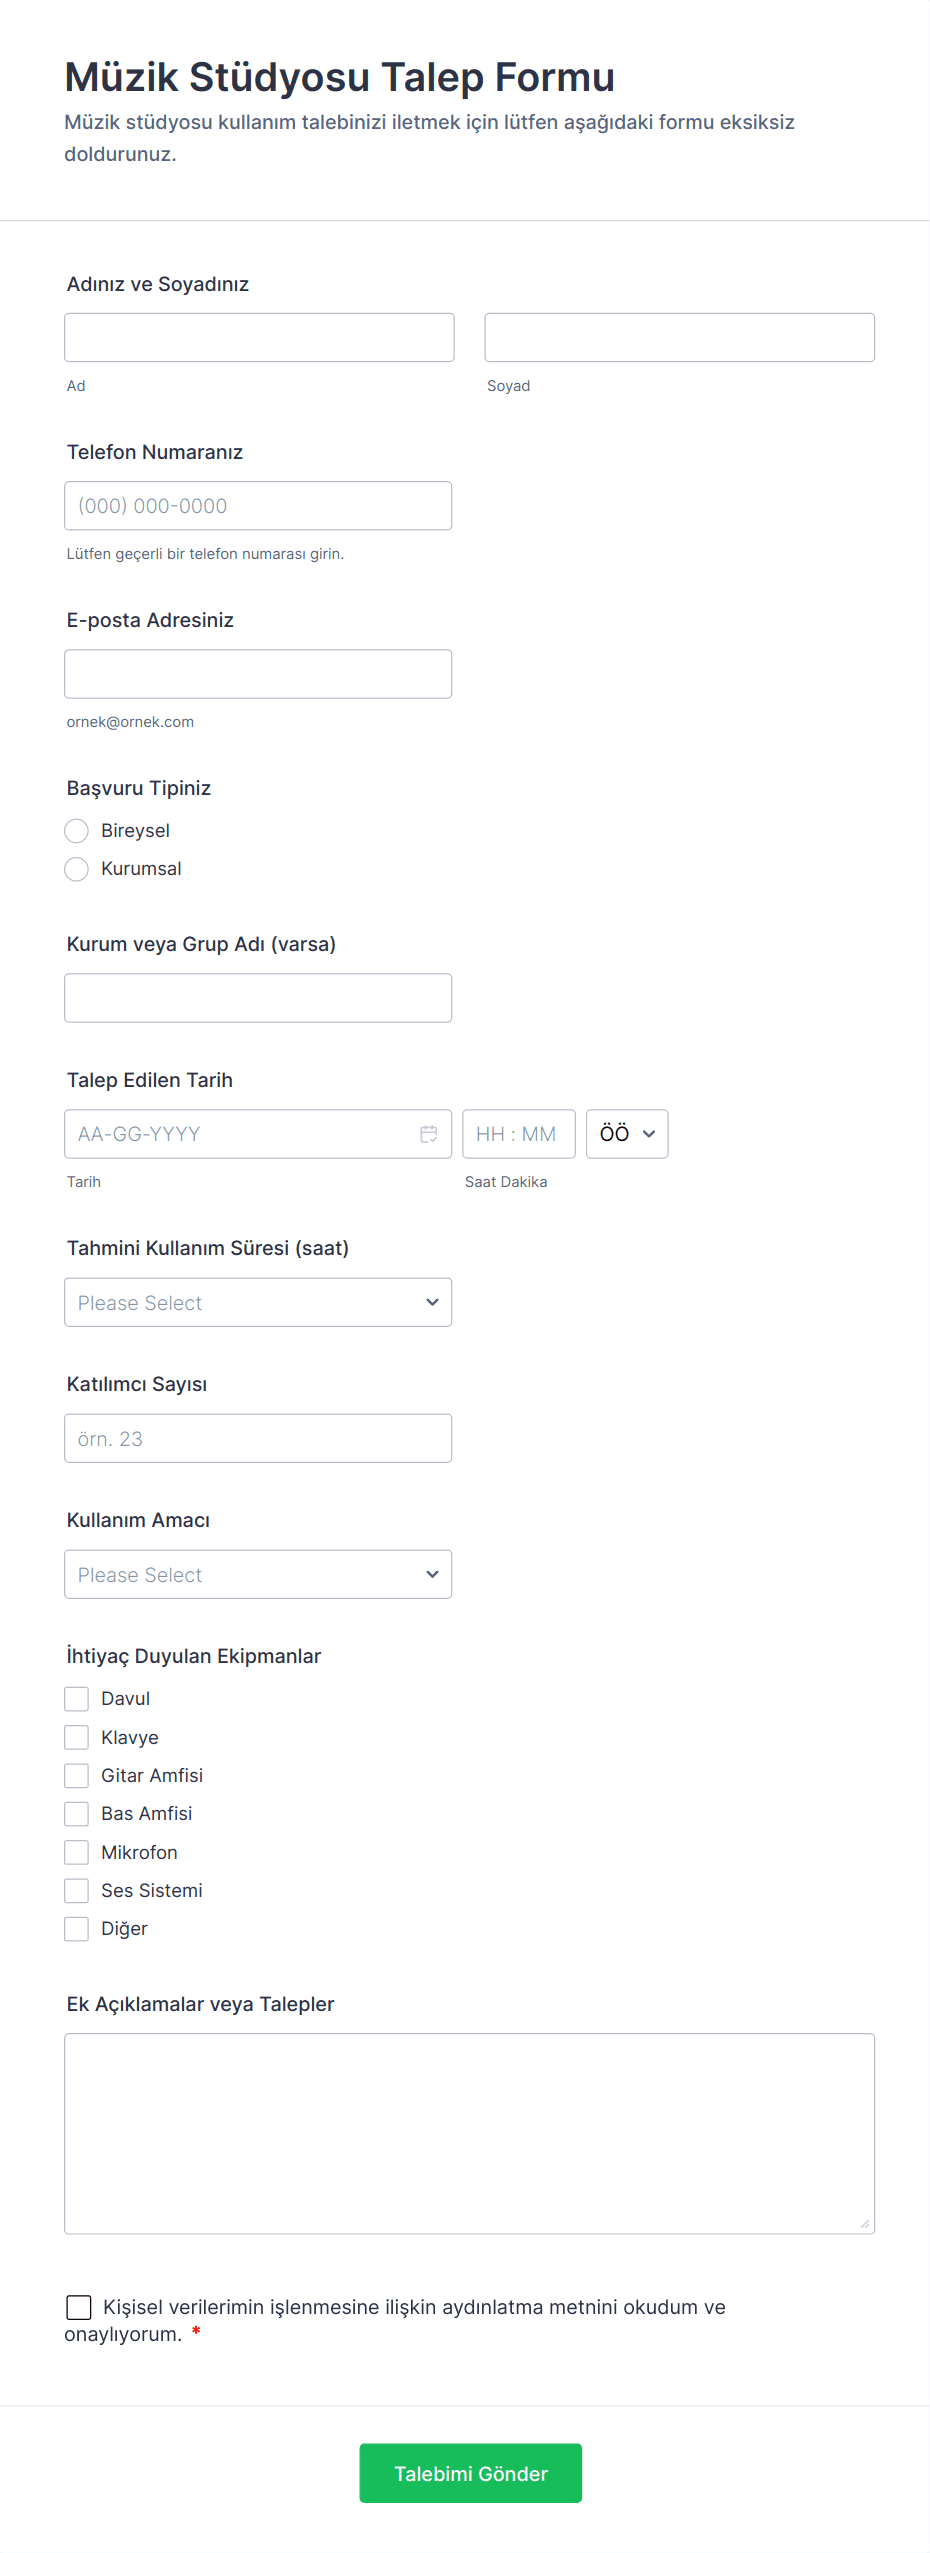This screenshot has height=2553, width=930.
Task: Click the Katılımcı Sayısı number field
Action: click(x=258, y=1438)
